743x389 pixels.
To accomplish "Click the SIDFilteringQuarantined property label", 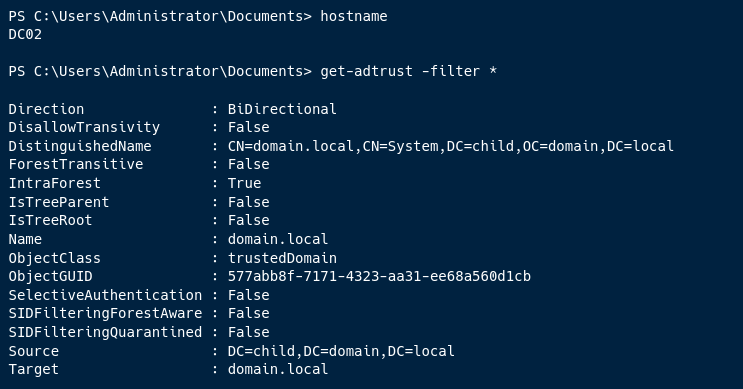I will (x=105, y=332).
